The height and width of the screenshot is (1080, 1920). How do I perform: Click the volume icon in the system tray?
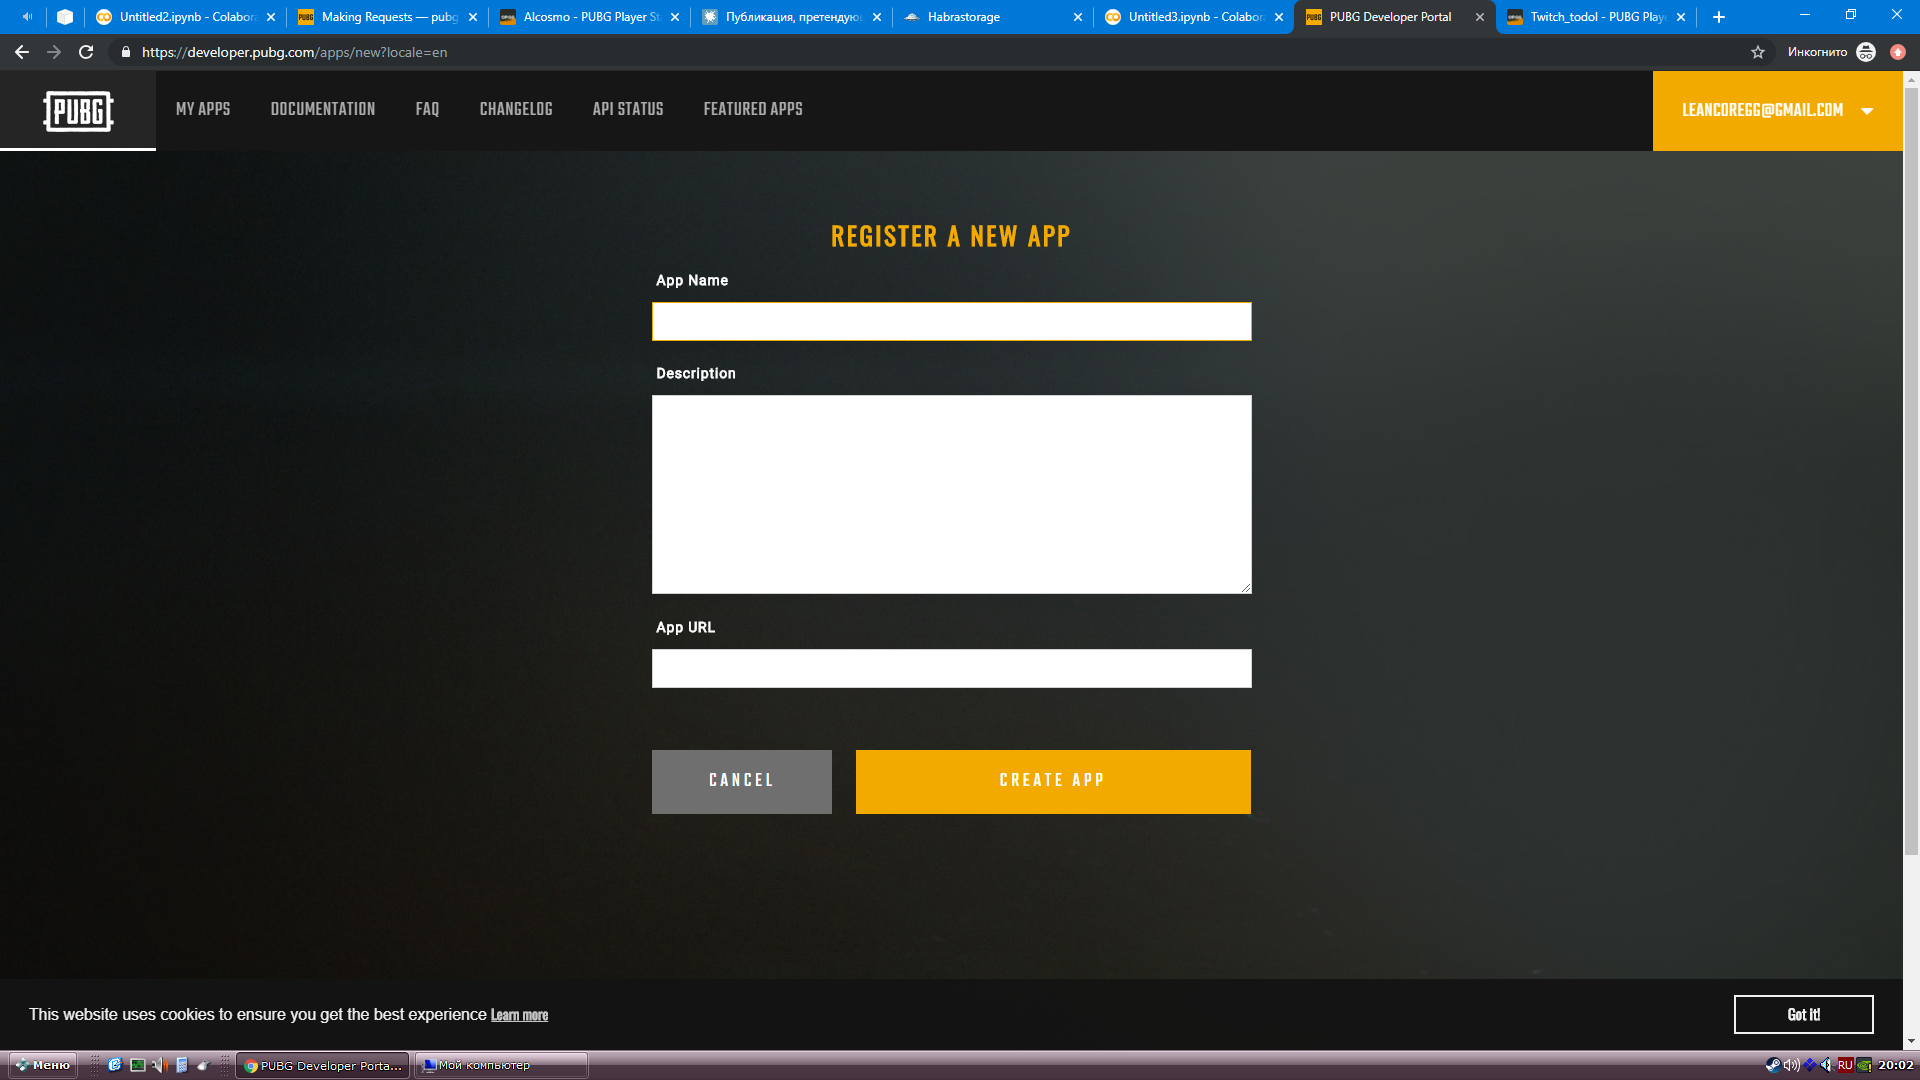tap(1791, 1065)
